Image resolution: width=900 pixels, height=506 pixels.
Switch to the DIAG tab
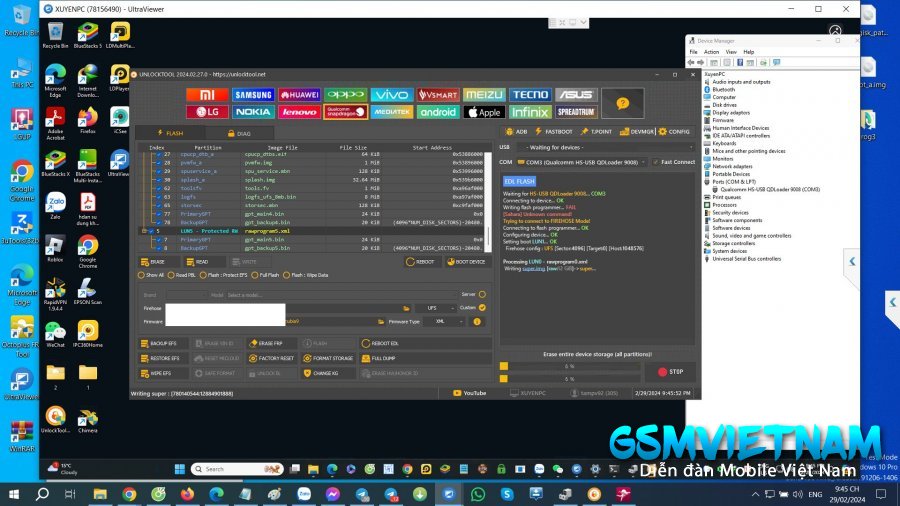click(239, 133)
